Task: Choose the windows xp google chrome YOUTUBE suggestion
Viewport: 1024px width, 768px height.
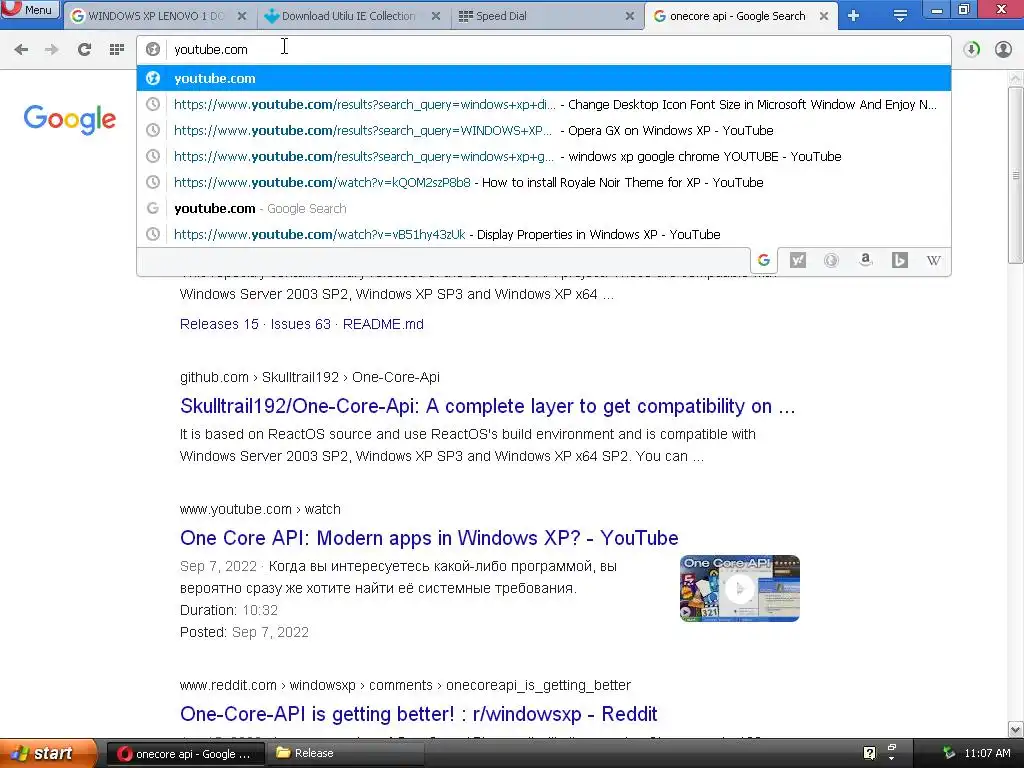Action: pos(543,157)
